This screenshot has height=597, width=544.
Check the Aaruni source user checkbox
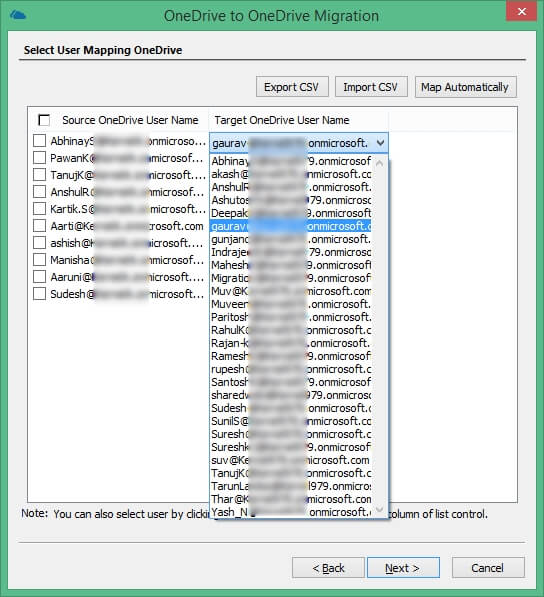[x=40, y=277]
